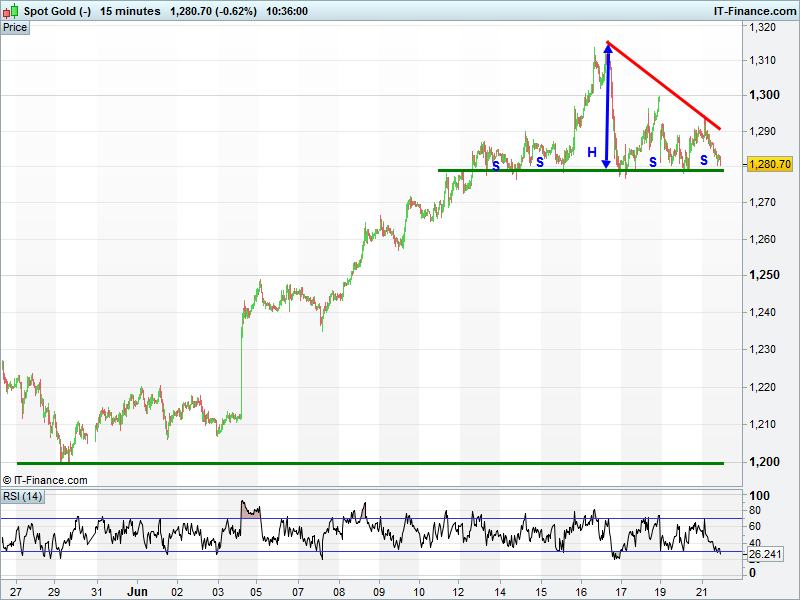800x600 pixels.
Task: Click the 1,240 price axis label
Action: click(x=762, y=312)
